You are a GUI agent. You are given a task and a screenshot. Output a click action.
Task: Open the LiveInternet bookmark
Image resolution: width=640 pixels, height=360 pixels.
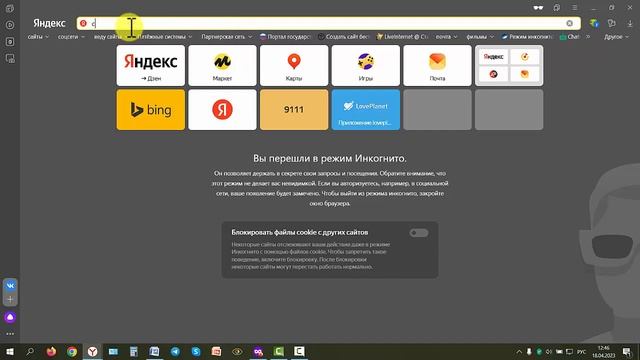pos(402,37)
